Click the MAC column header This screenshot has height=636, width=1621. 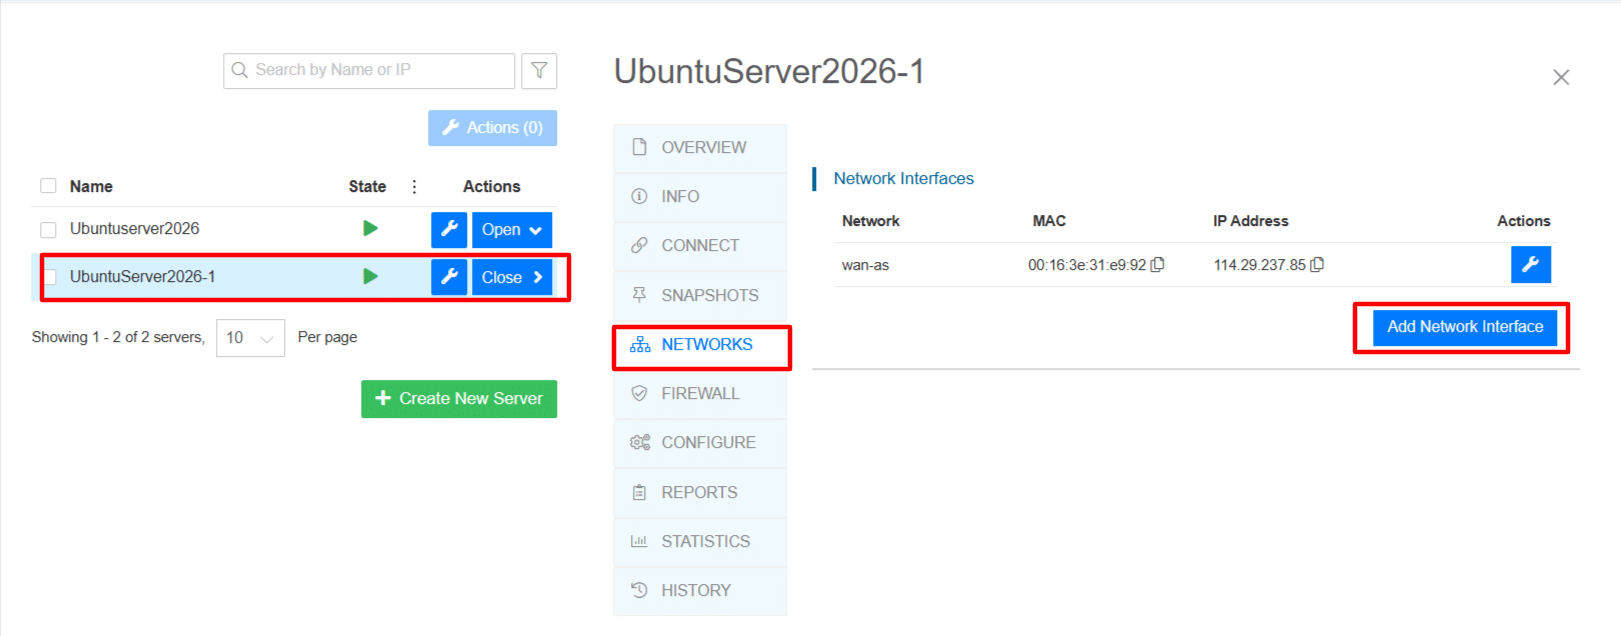(1049, 221)
